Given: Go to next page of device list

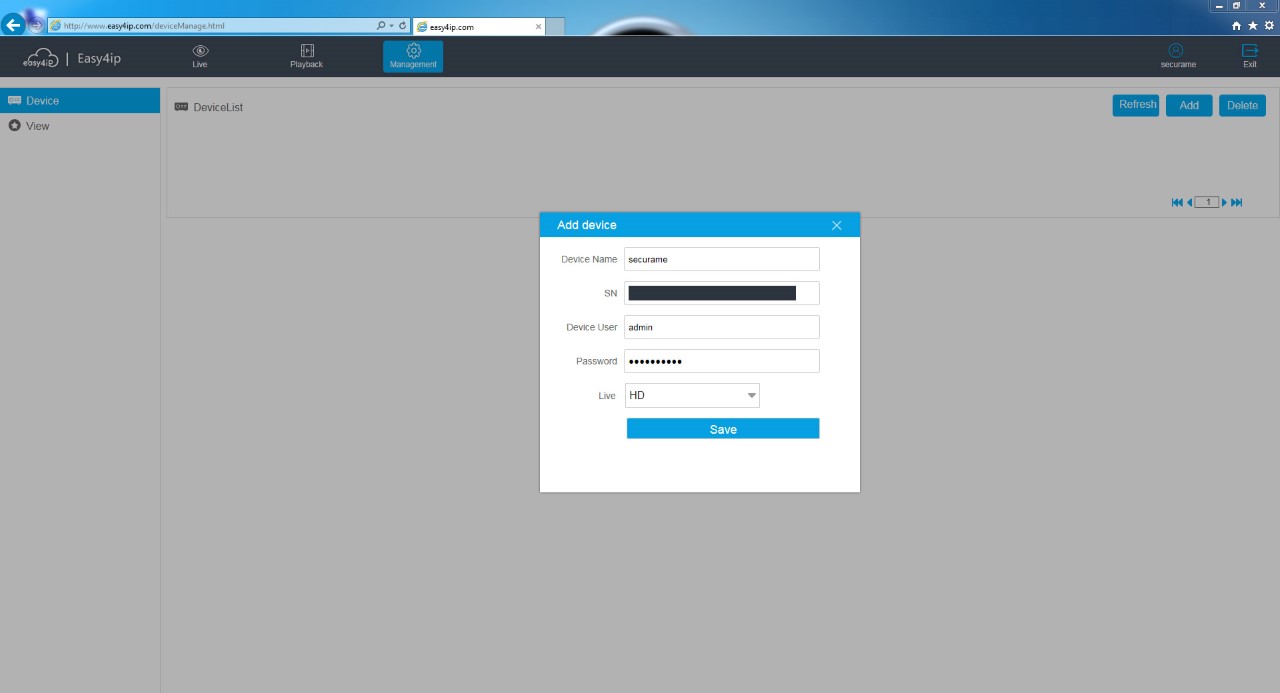Looking at the screenshot, I should pos(1224,202).
